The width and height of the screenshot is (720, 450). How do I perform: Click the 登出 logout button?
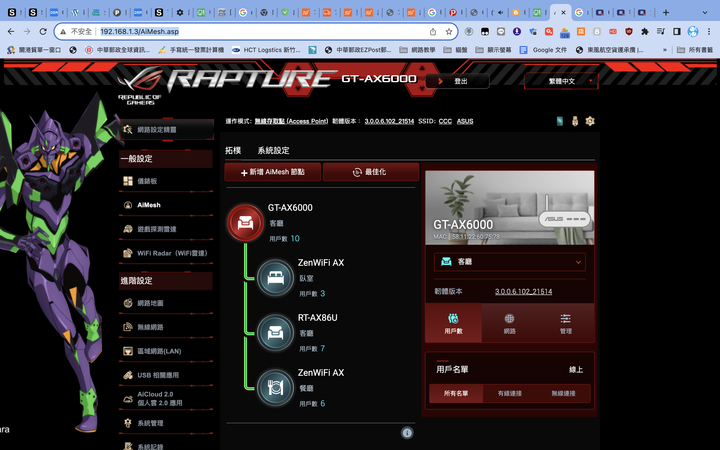click(457, 81)
